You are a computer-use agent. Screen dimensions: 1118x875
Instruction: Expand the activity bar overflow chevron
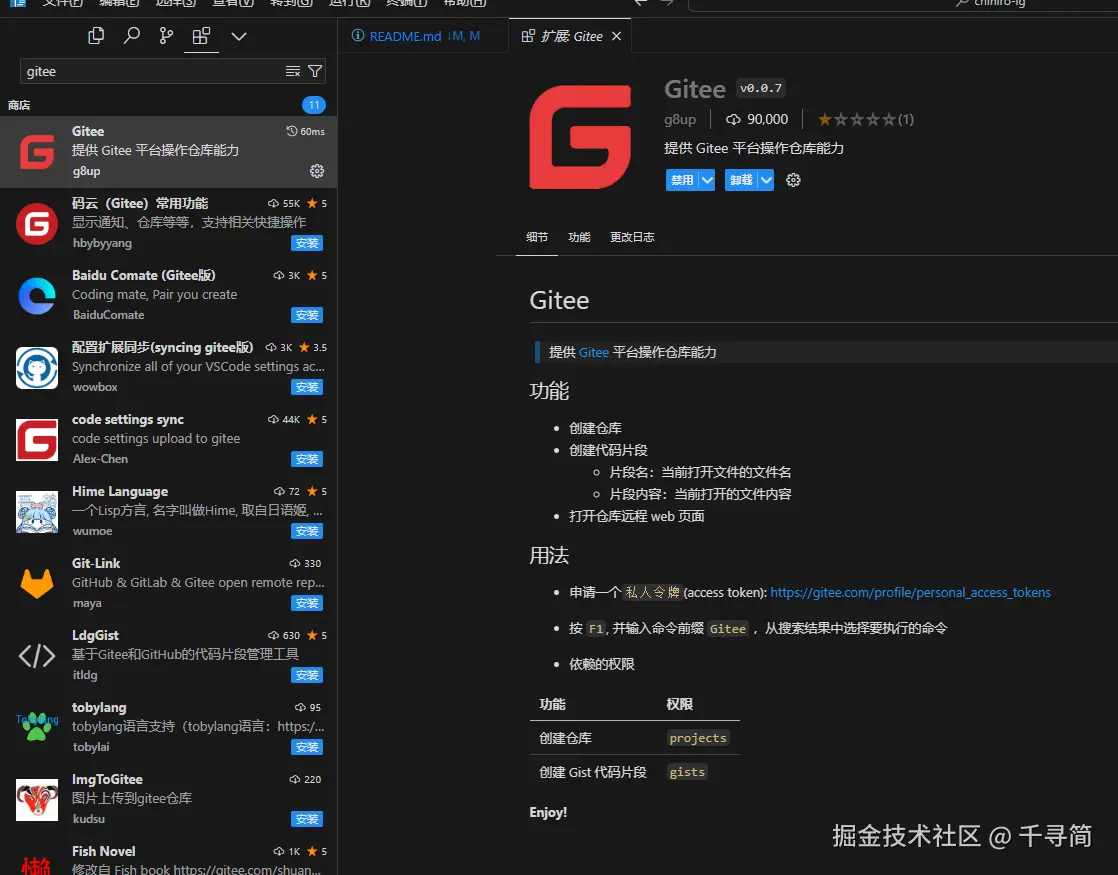[239, 36]
